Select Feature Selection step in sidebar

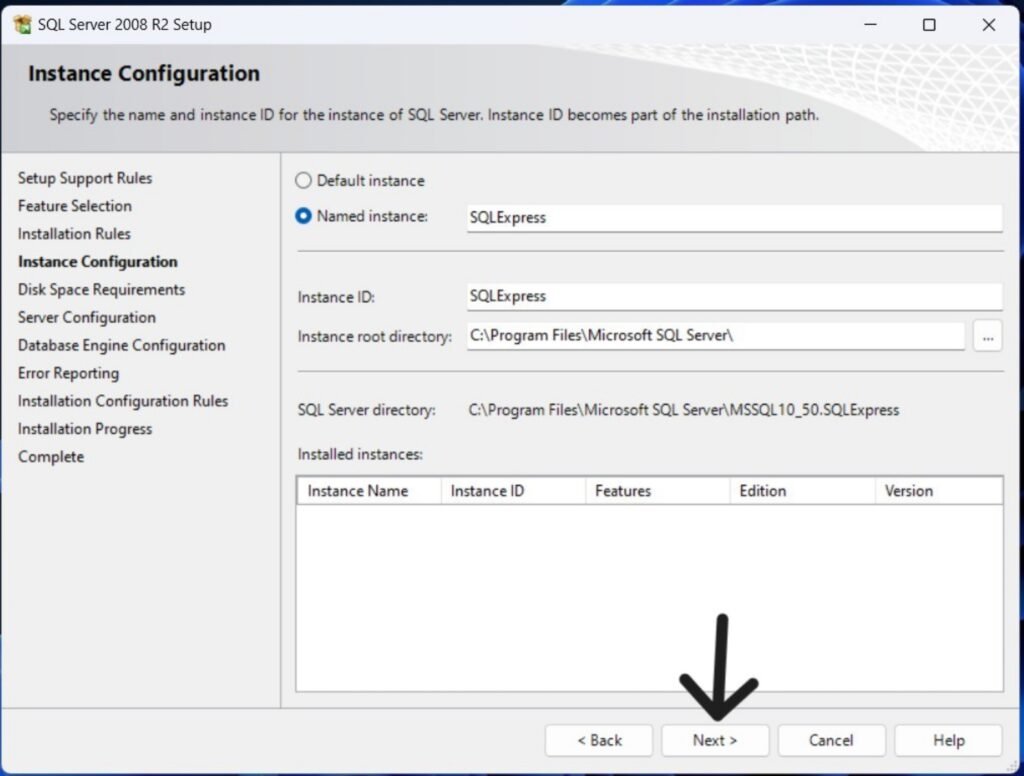75,206
